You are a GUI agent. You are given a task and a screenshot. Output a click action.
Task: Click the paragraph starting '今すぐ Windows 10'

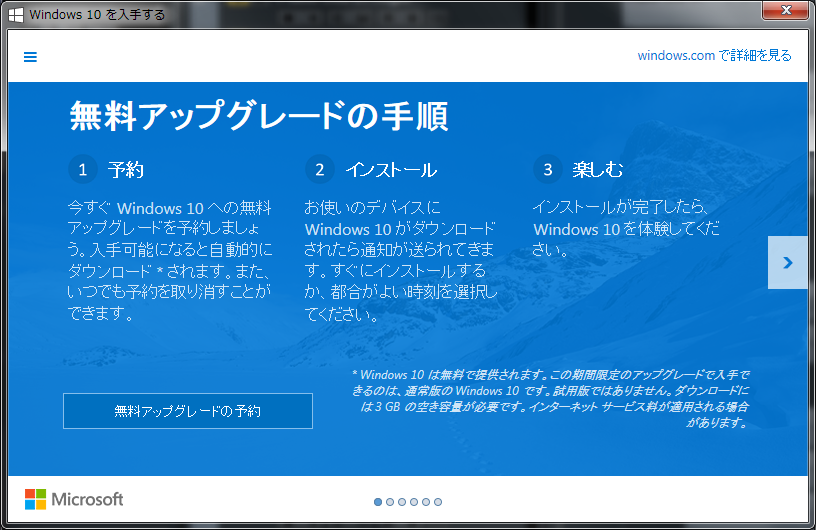click(170, 260)
